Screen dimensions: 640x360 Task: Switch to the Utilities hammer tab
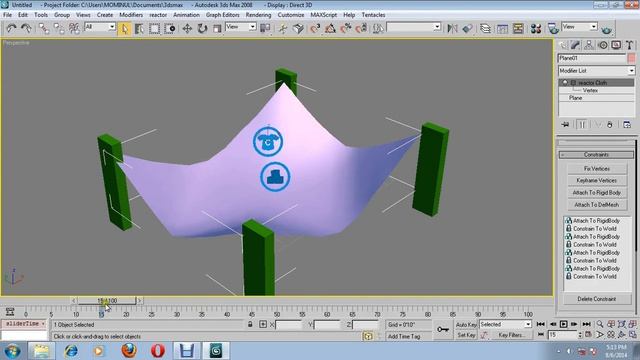630,45
